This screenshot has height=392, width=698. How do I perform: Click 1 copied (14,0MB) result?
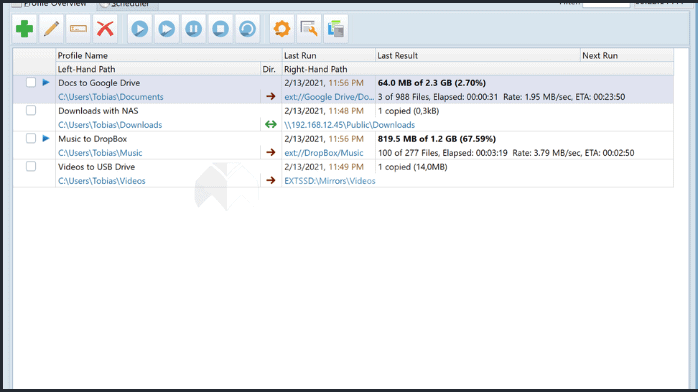(x=413, y=167)
